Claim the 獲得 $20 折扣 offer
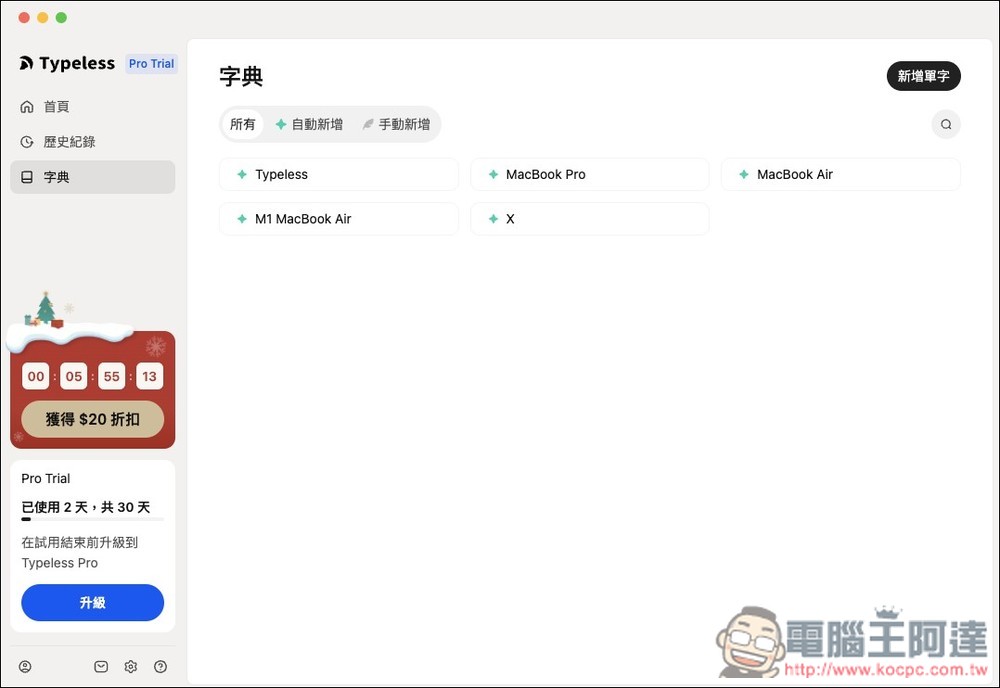 92,419
